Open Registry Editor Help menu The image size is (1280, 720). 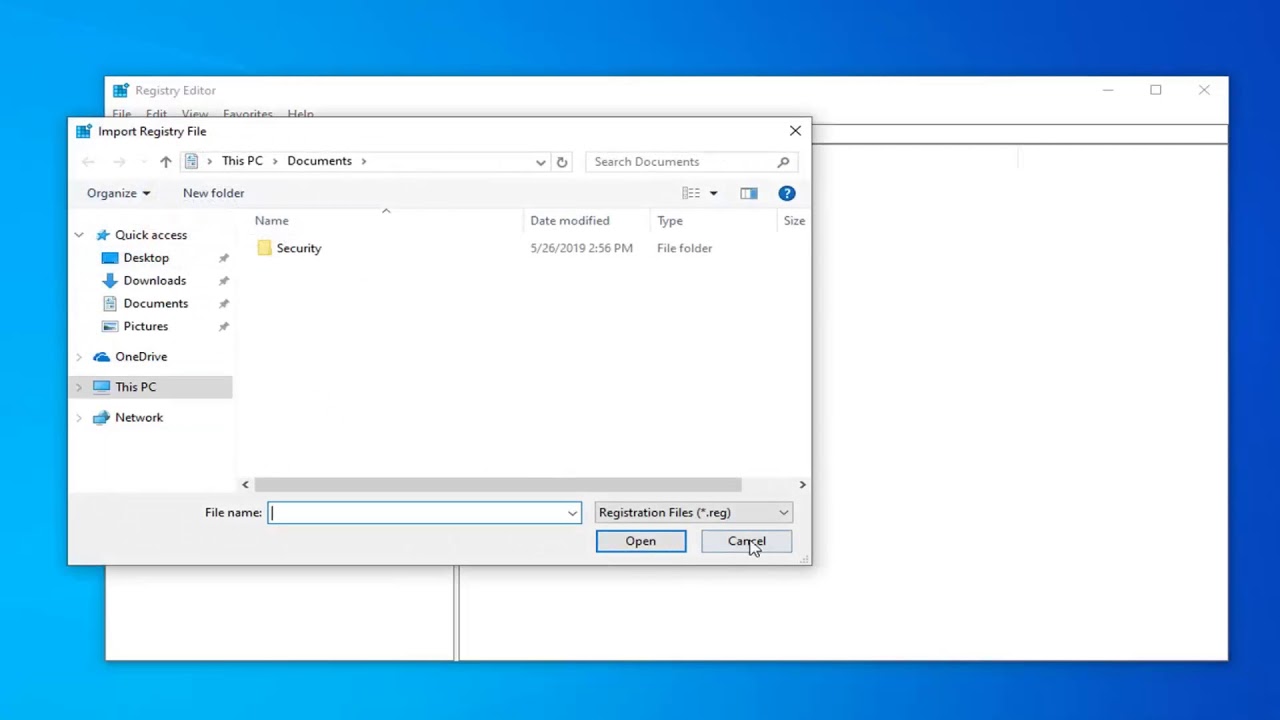click(x=301, y=113)
